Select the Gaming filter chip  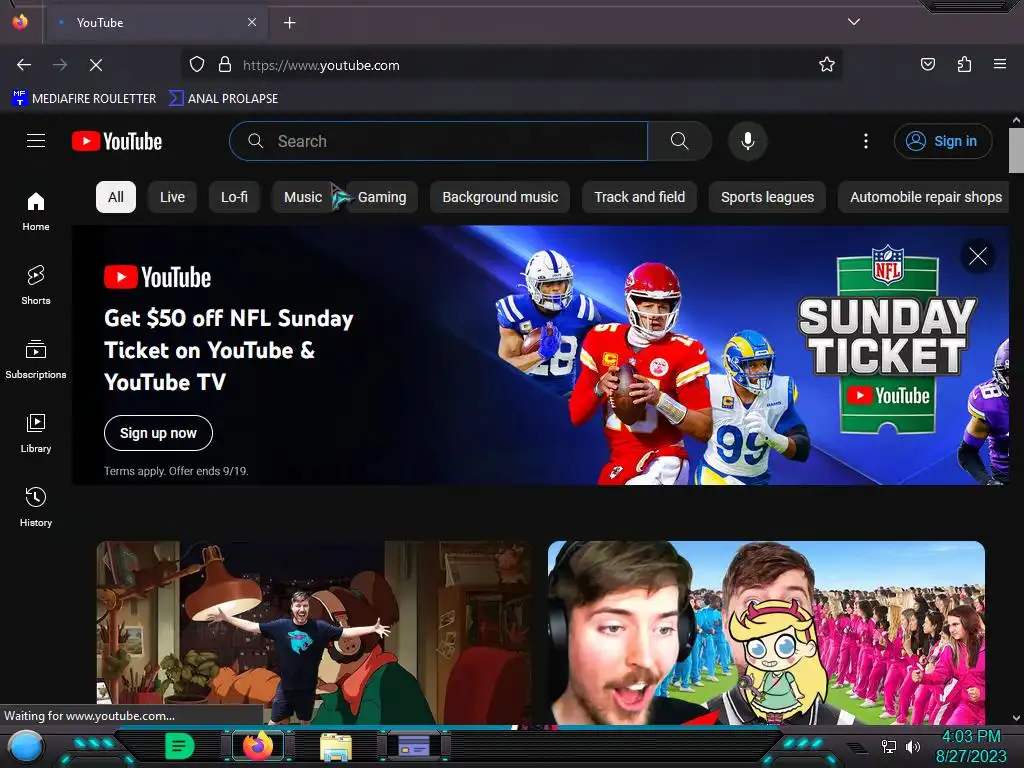pos(382,197)
